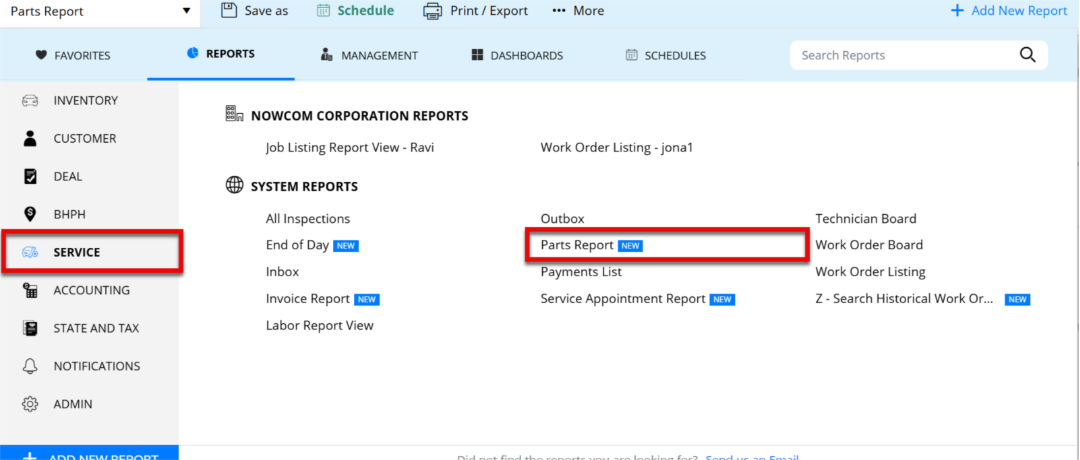Click the Deal checklist icon in sidebar

coord(30,177)
